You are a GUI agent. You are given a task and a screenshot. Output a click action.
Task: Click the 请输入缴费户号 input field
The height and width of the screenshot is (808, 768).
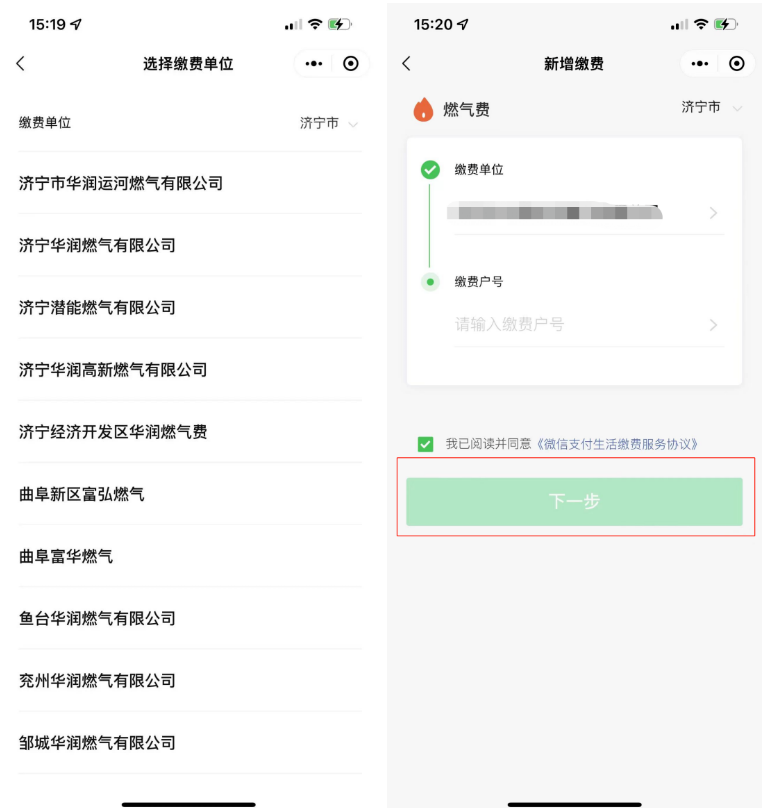click(589, 325)
